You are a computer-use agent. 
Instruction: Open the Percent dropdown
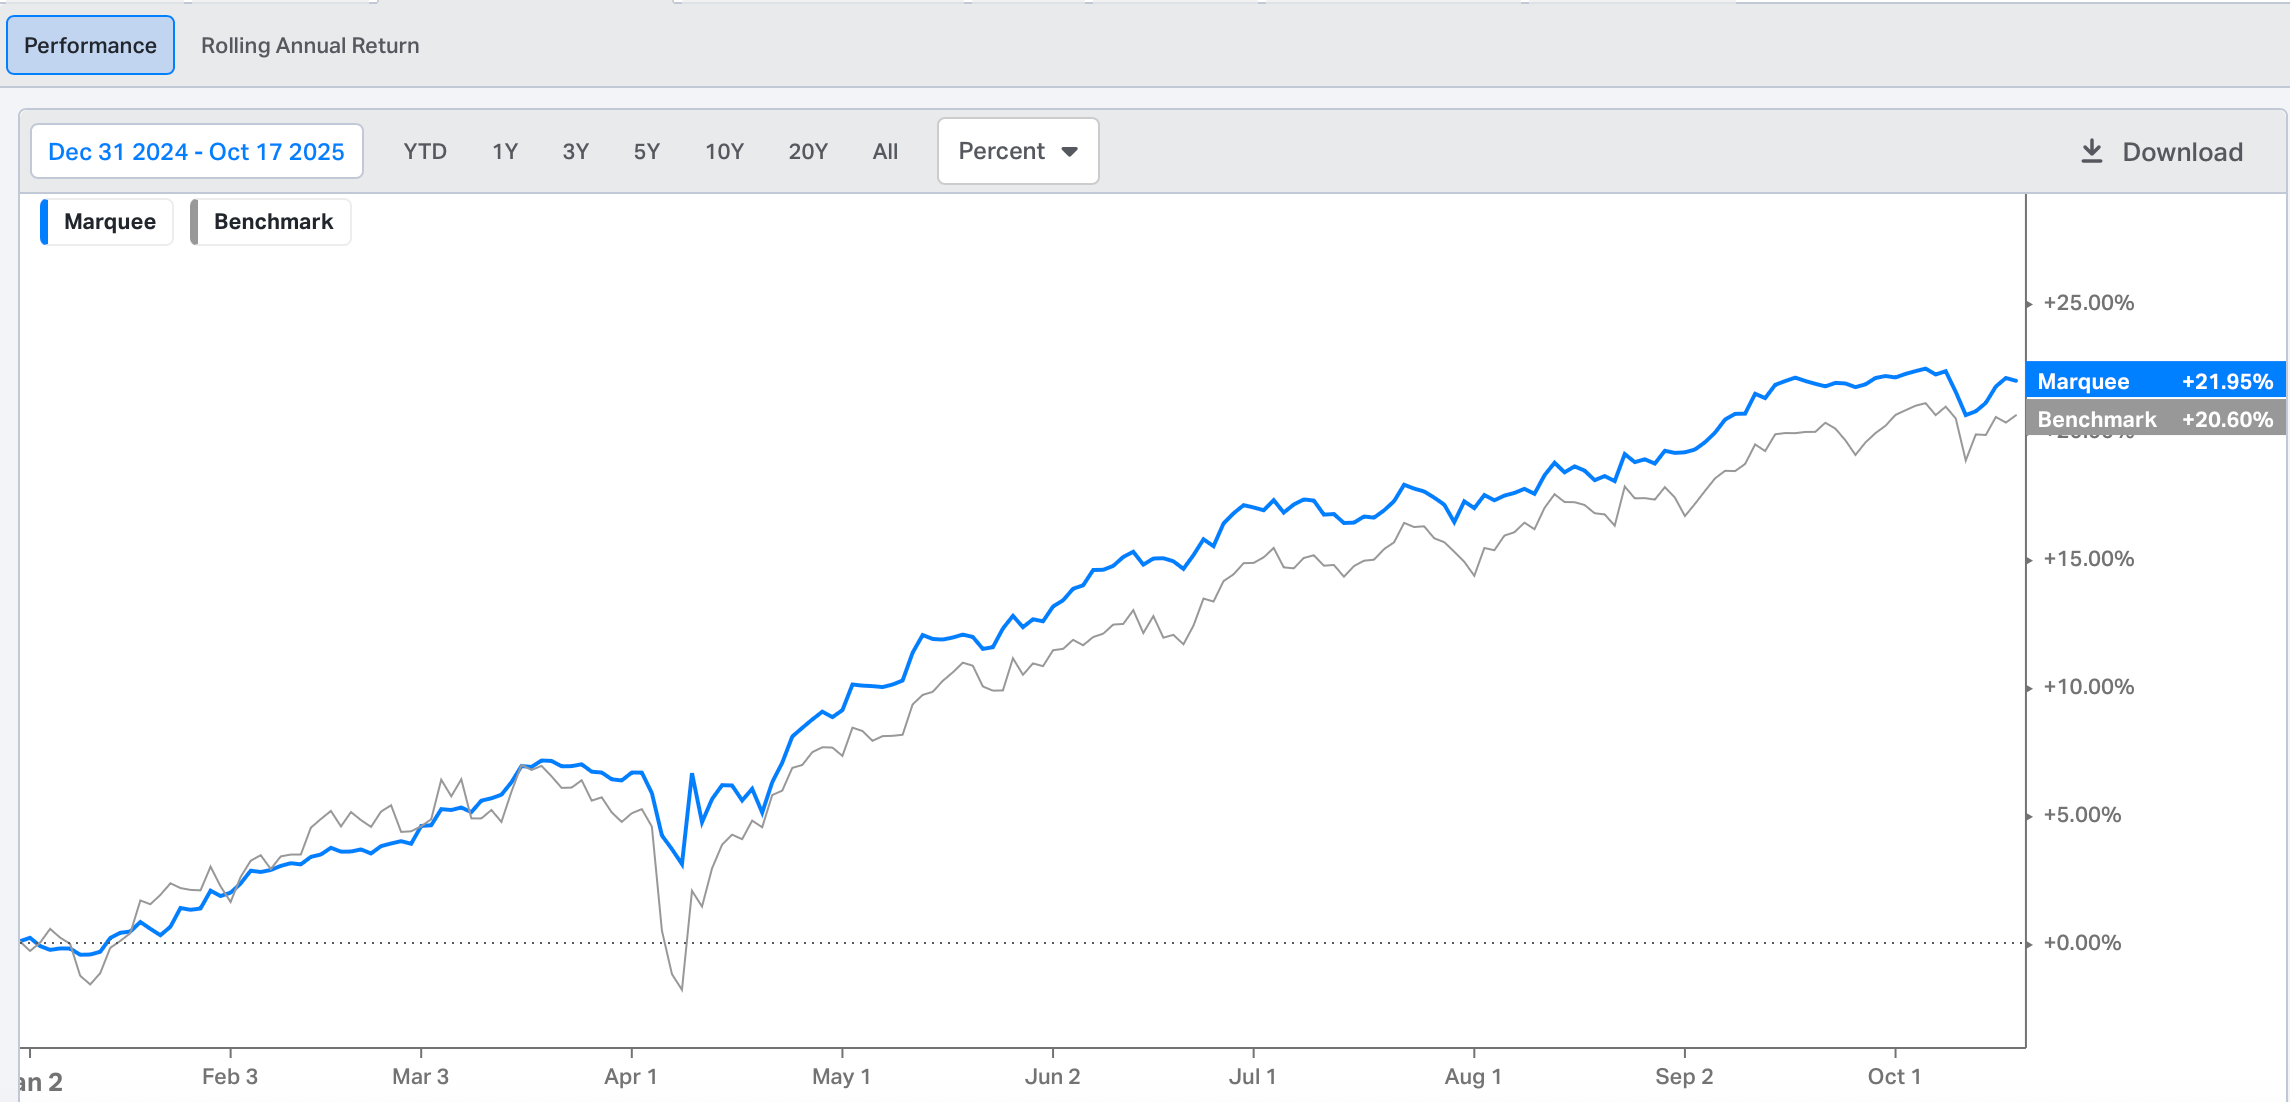1001,151
